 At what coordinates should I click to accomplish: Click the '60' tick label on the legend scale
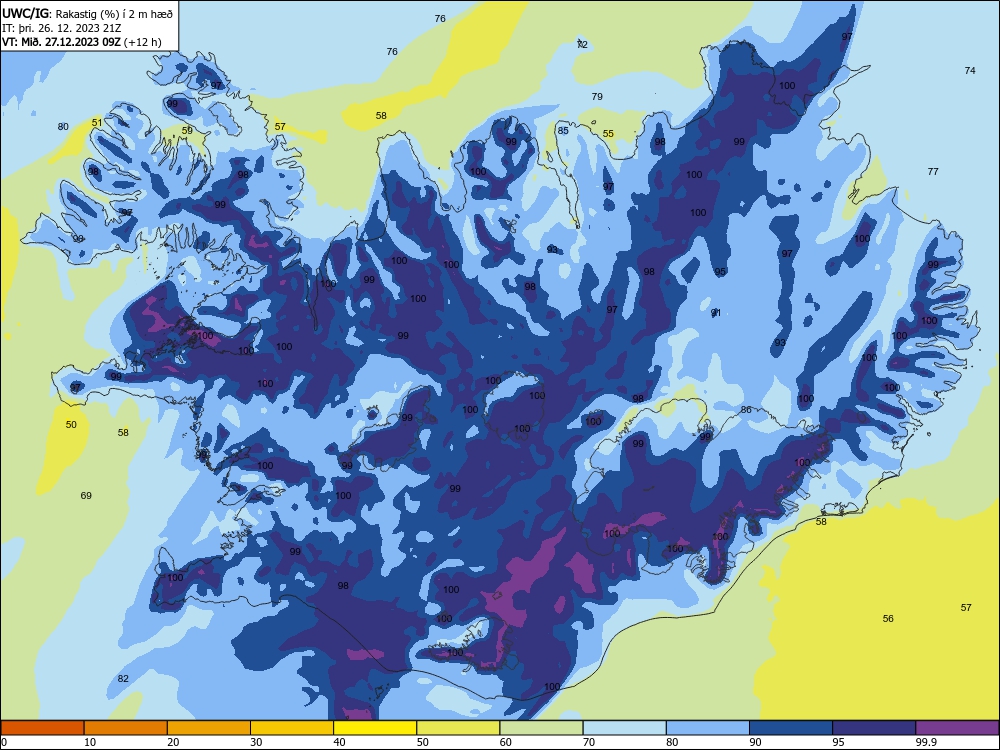pos(506,742)
